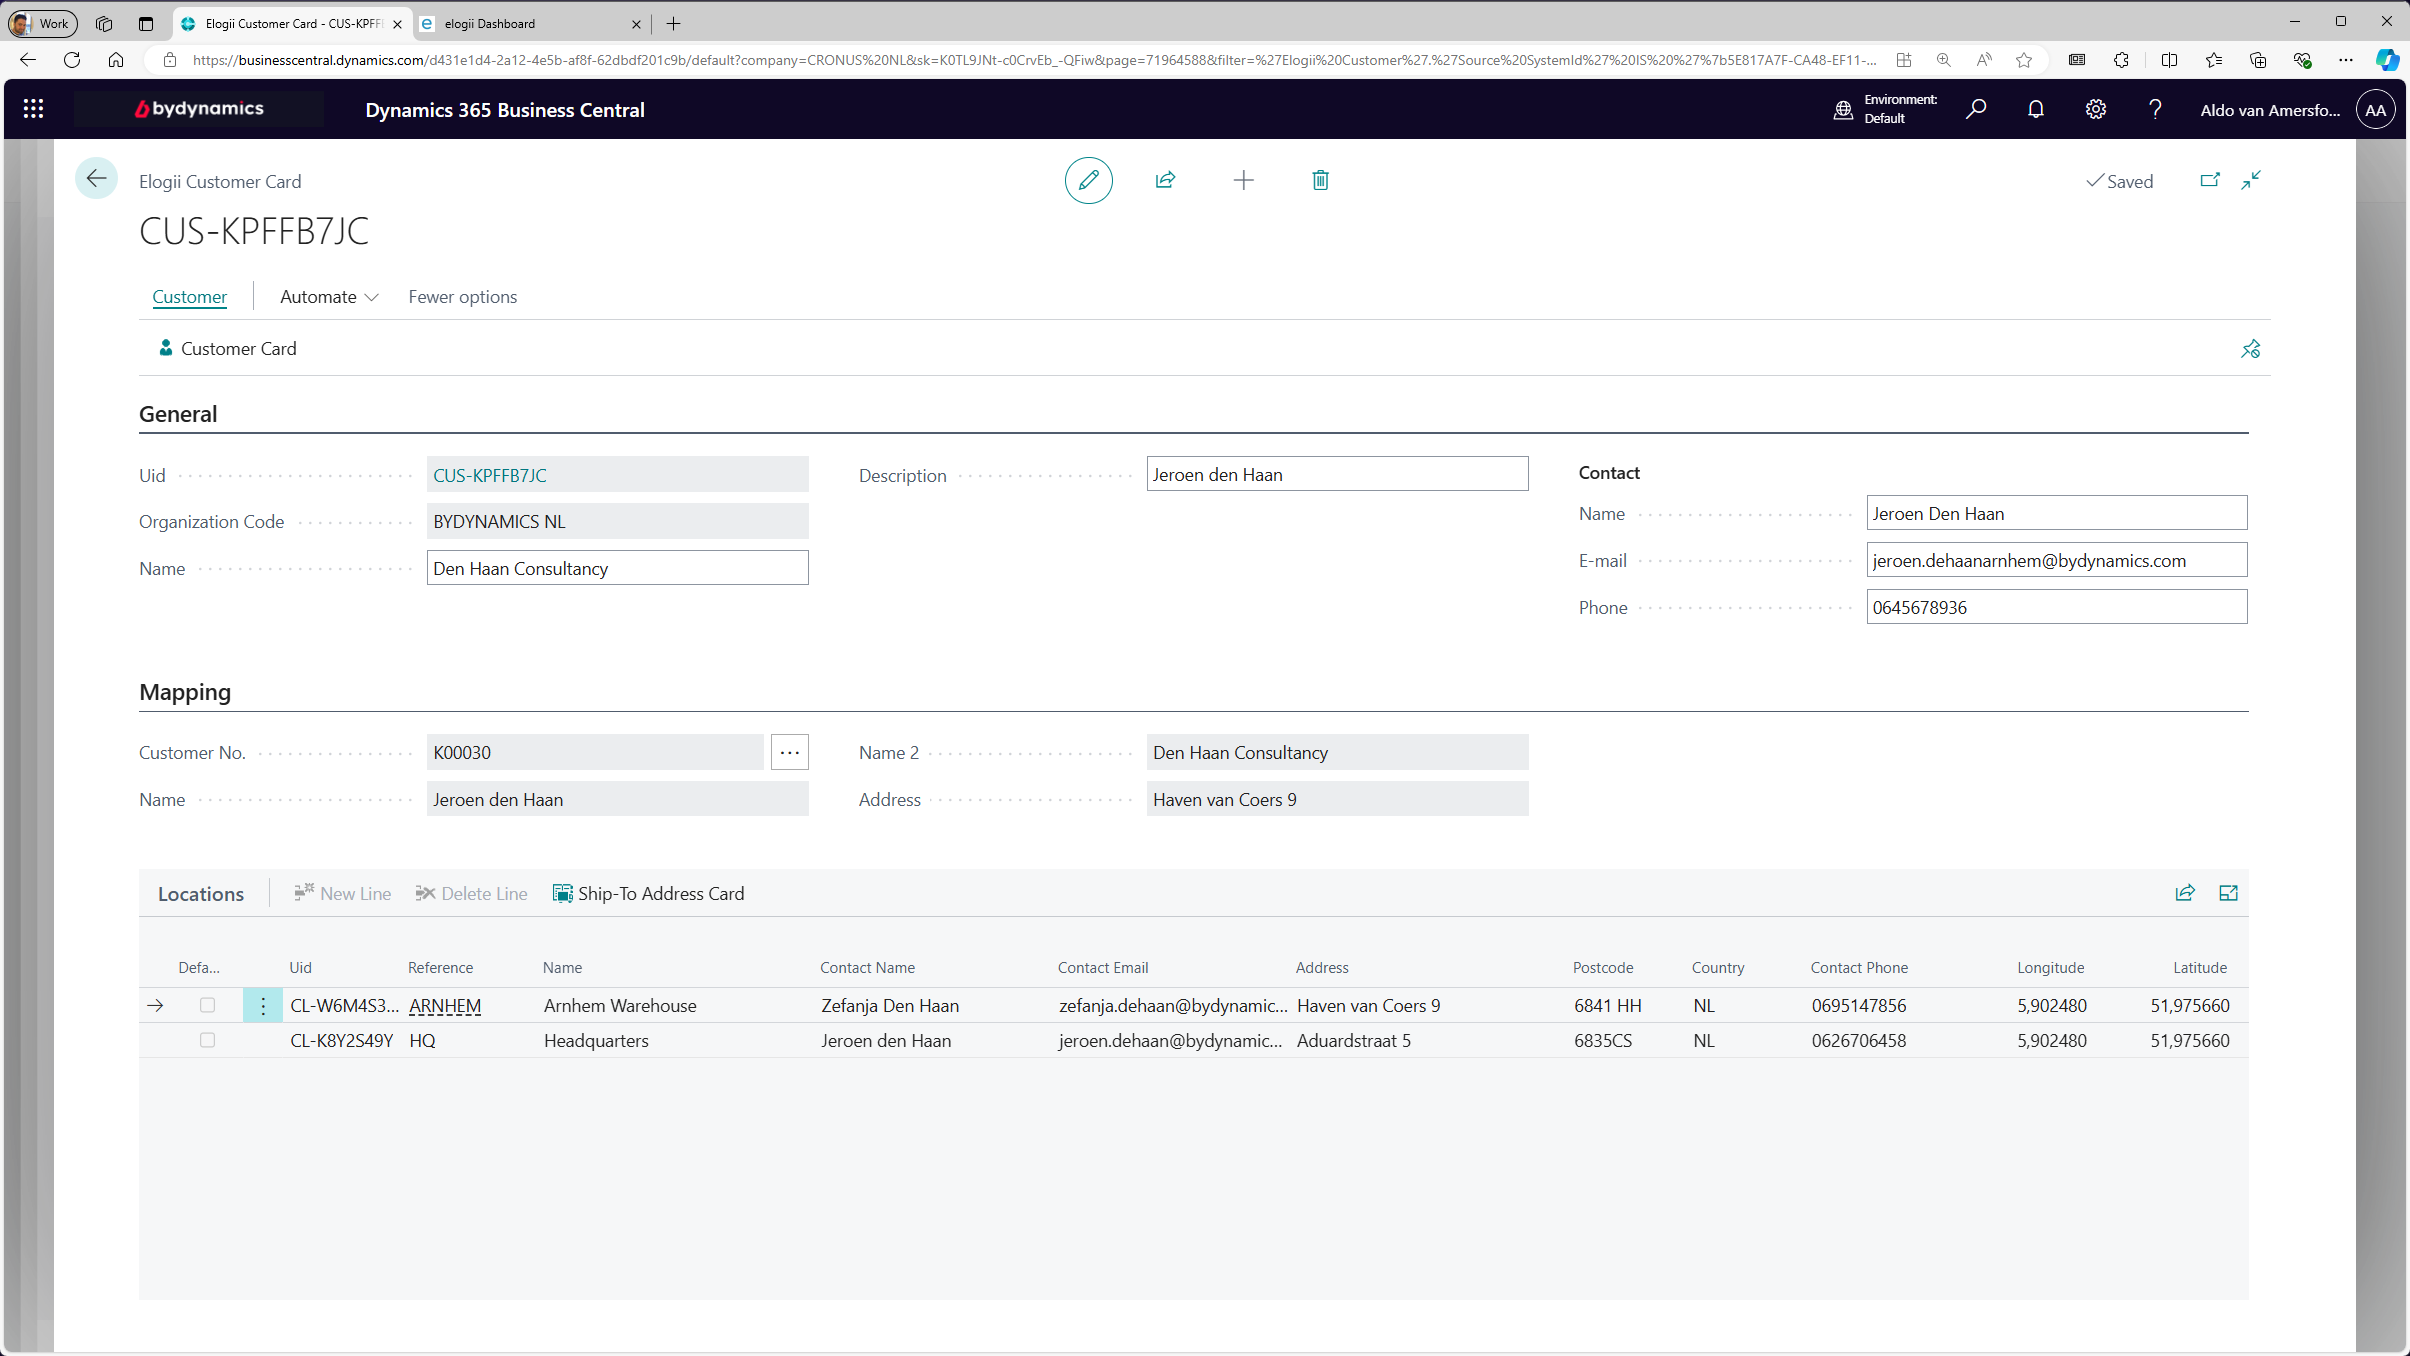Click the share icon in card header
This screenshot has height=1356, width=2410.
(x=1165, y=180)
